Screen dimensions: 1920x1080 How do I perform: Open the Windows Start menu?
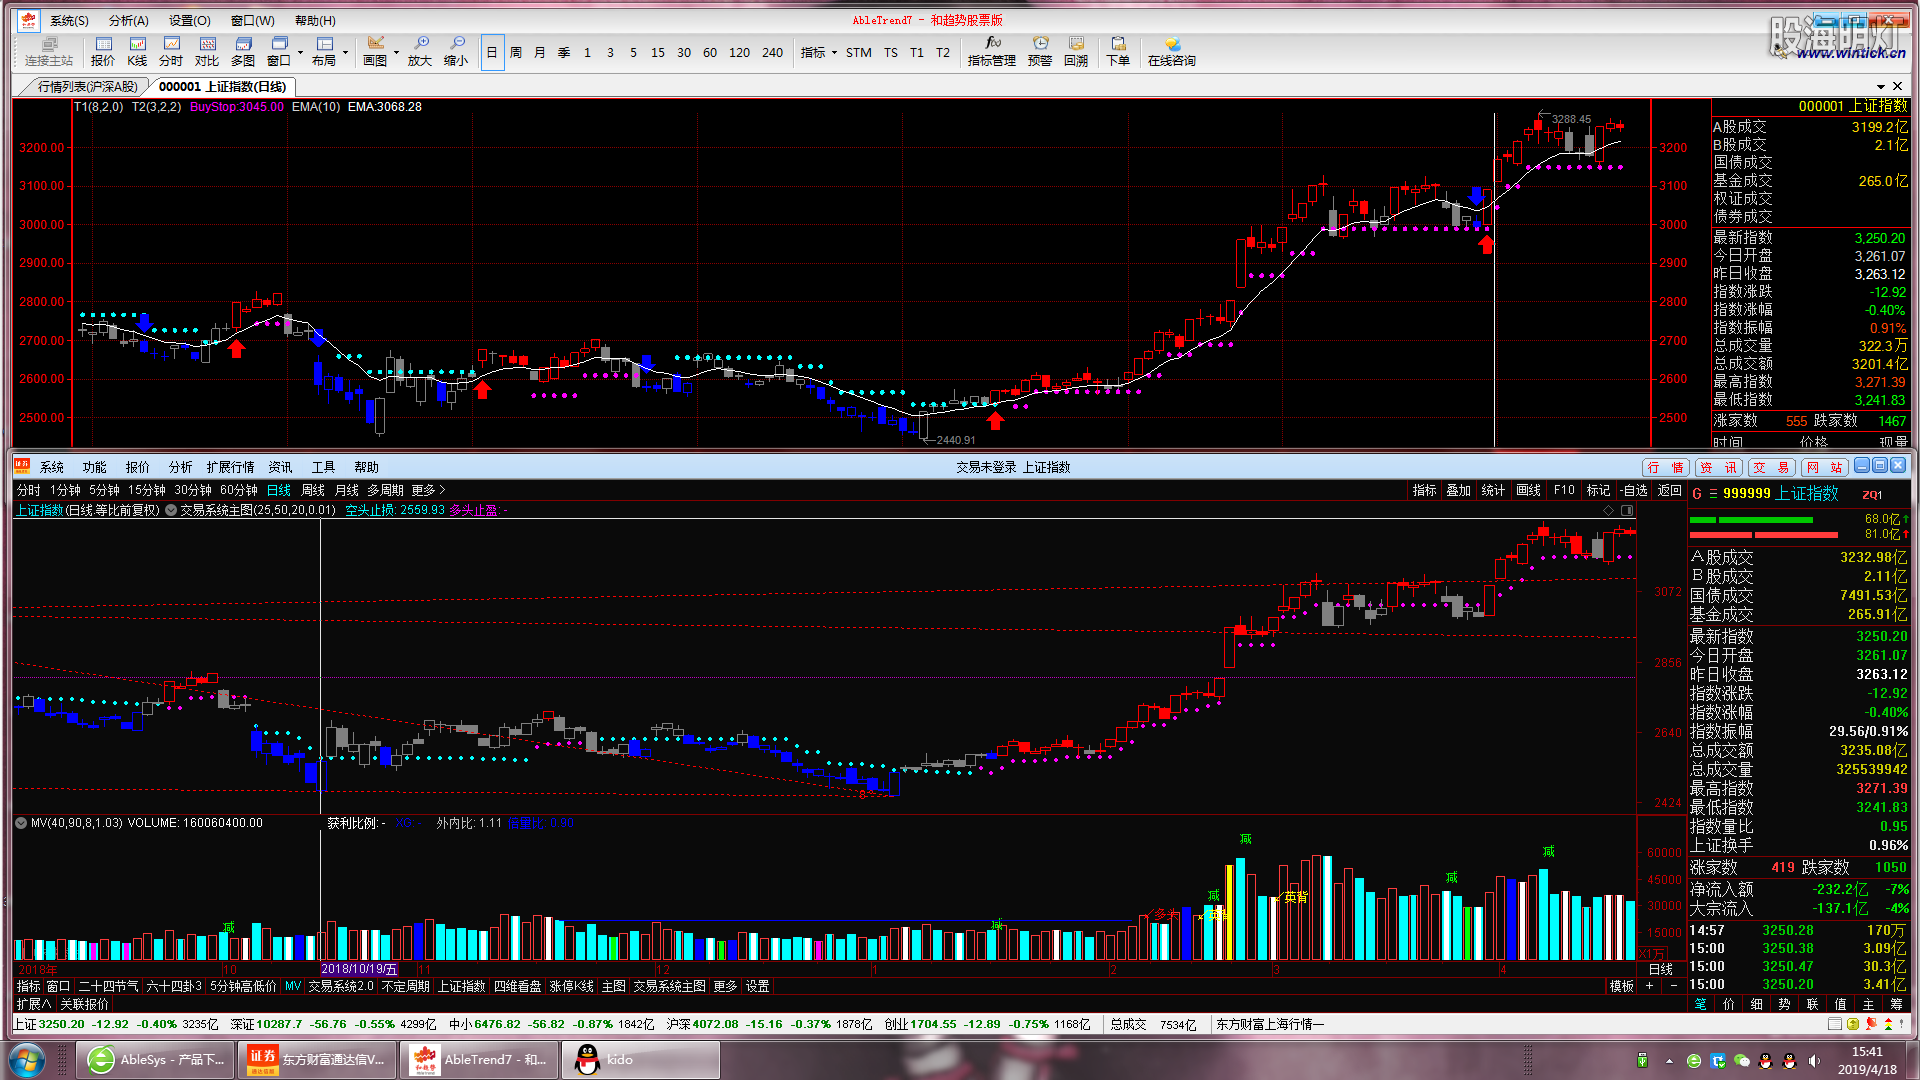27,1060
